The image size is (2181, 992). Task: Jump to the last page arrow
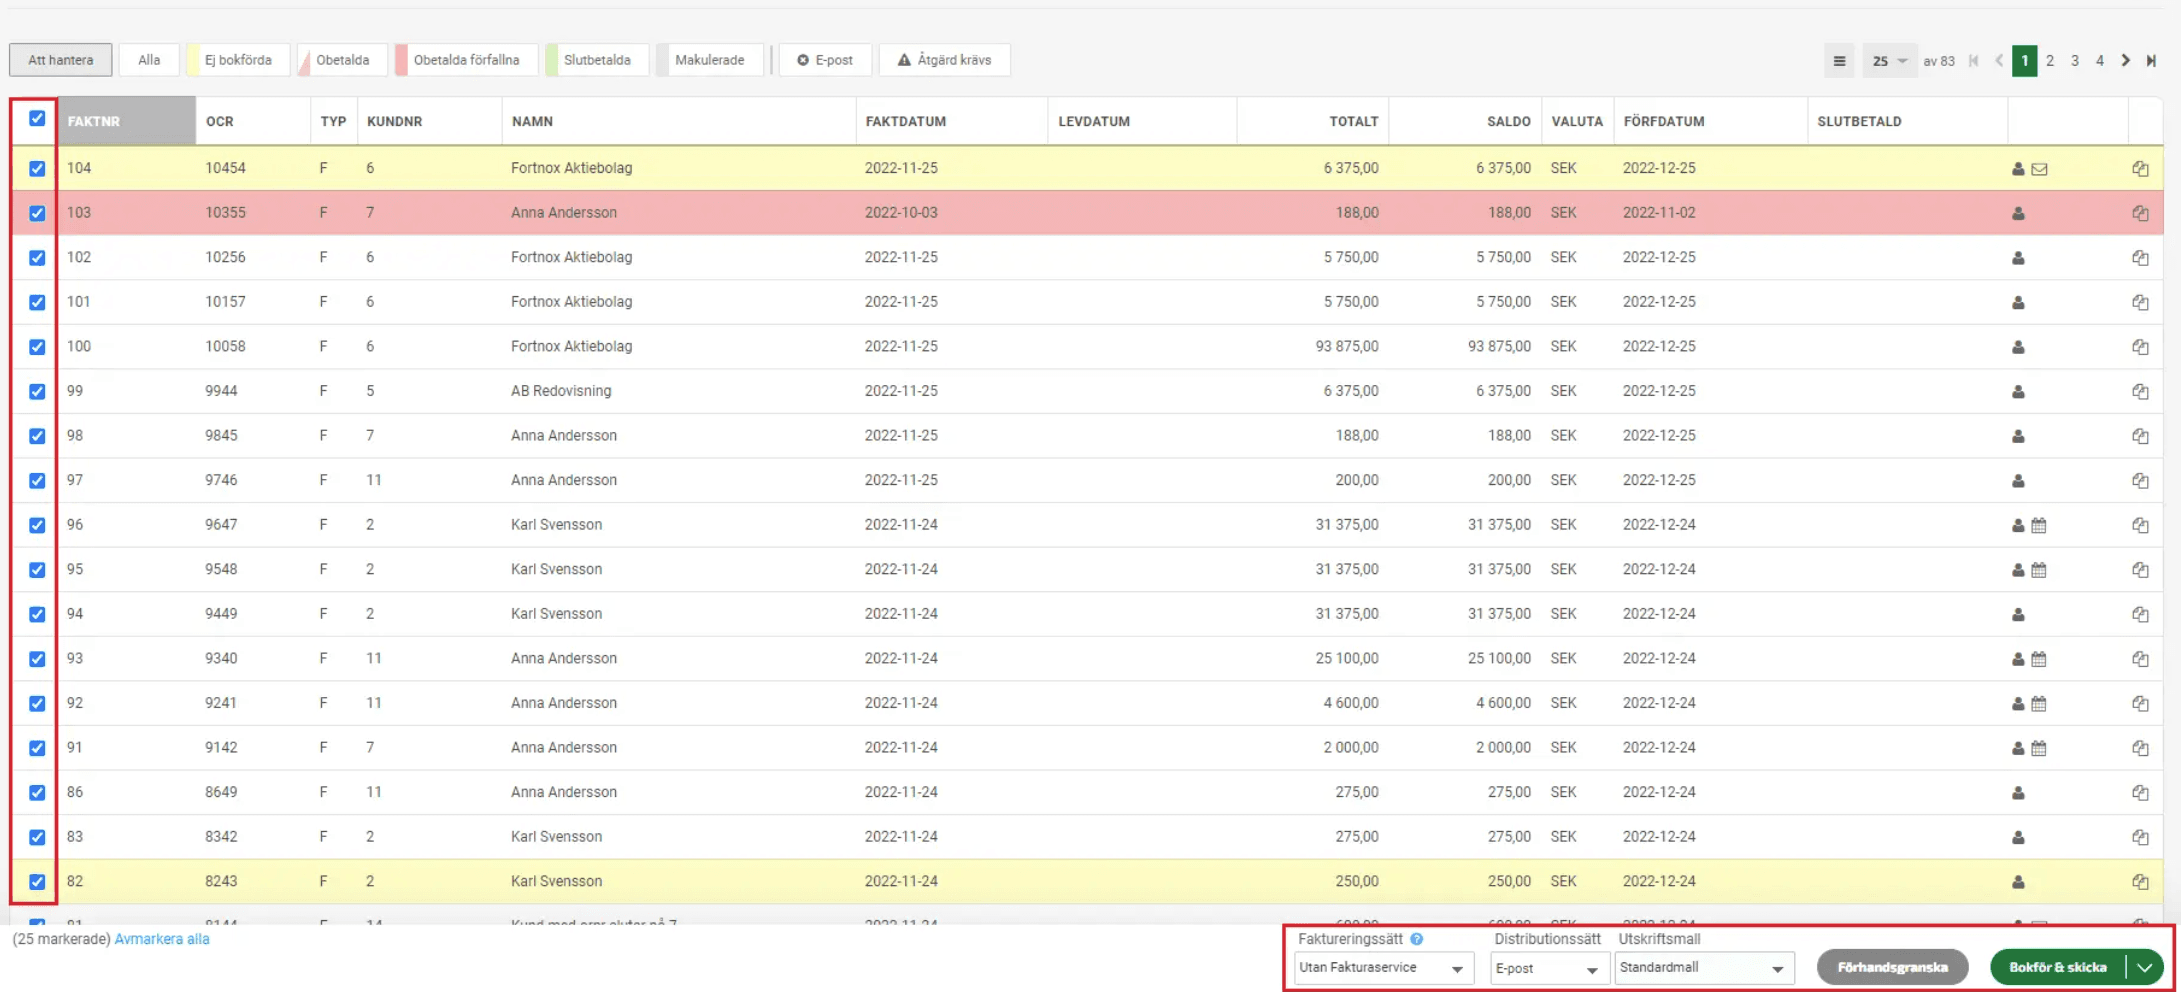tap(2151, 61)
